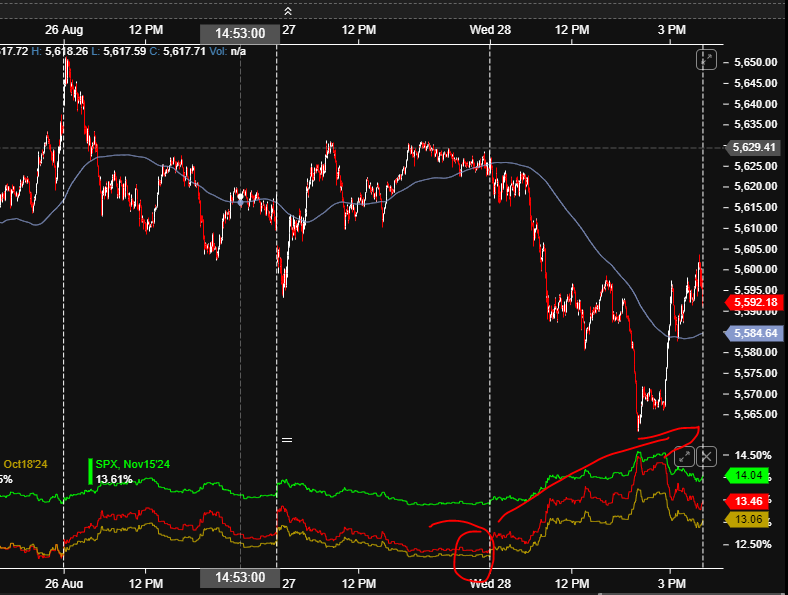Maximize the SPX price chart with the expand icon
This screenshot has width=788, height=595.
click(706, 60)
